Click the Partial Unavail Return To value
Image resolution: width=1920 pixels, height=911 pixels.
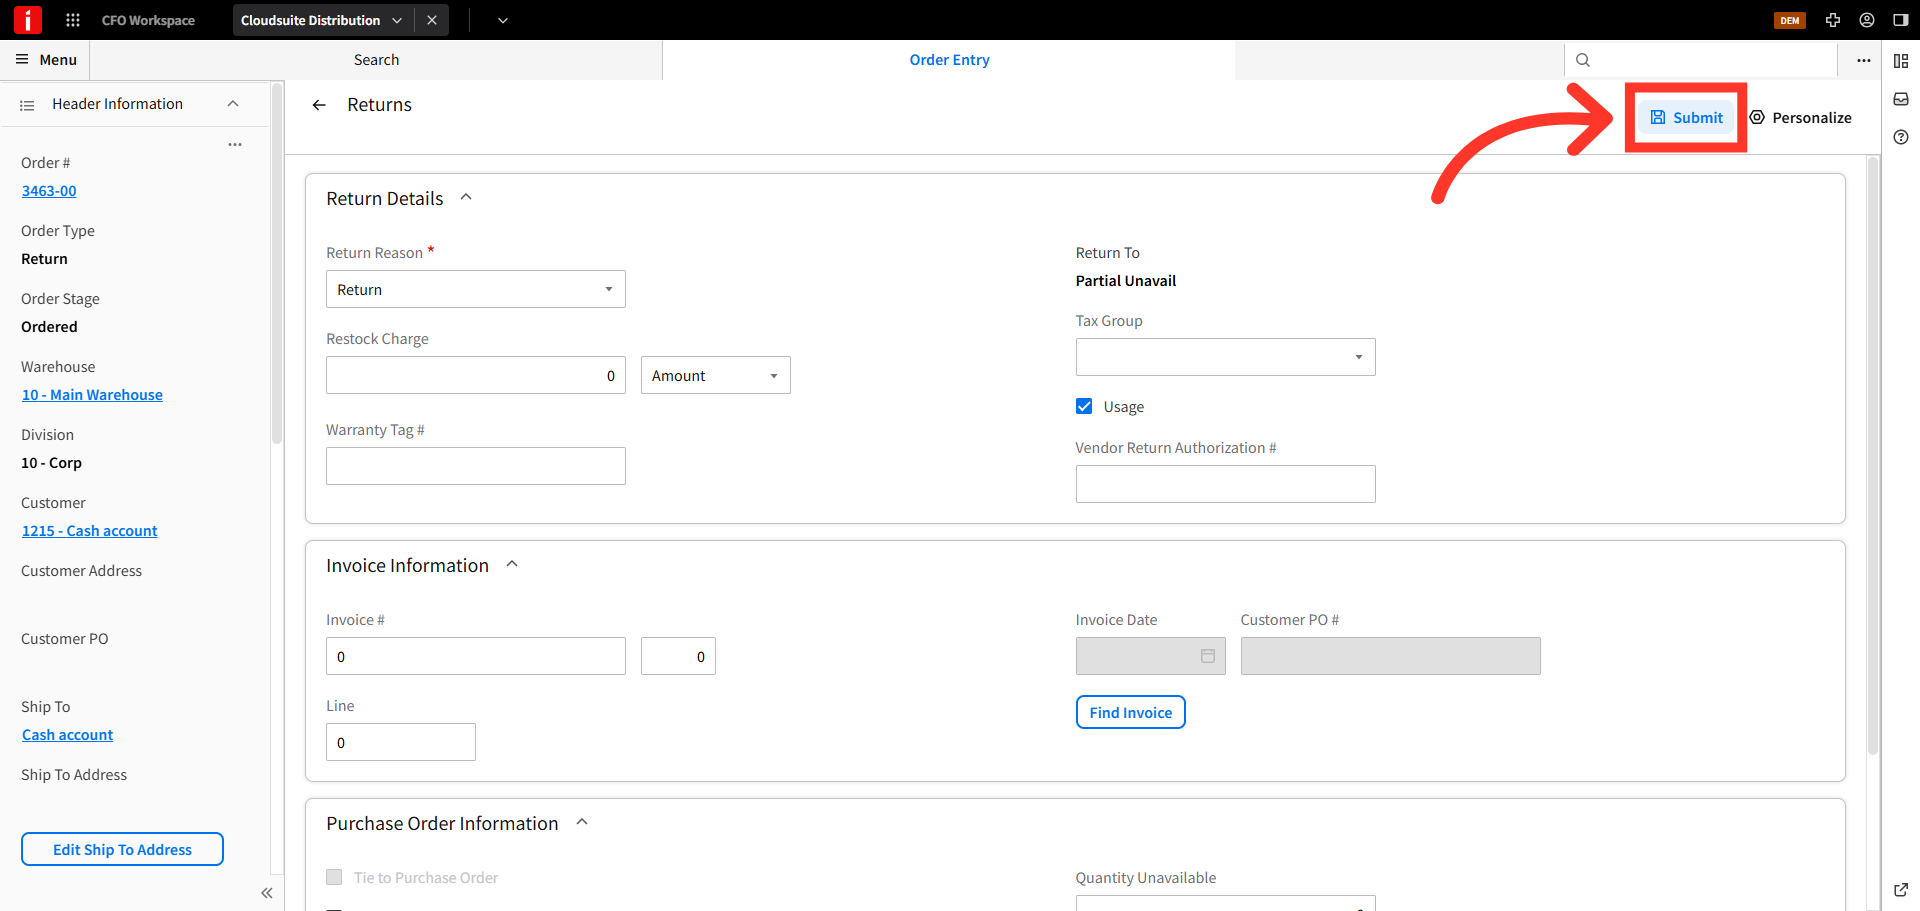coord(1126,281)
